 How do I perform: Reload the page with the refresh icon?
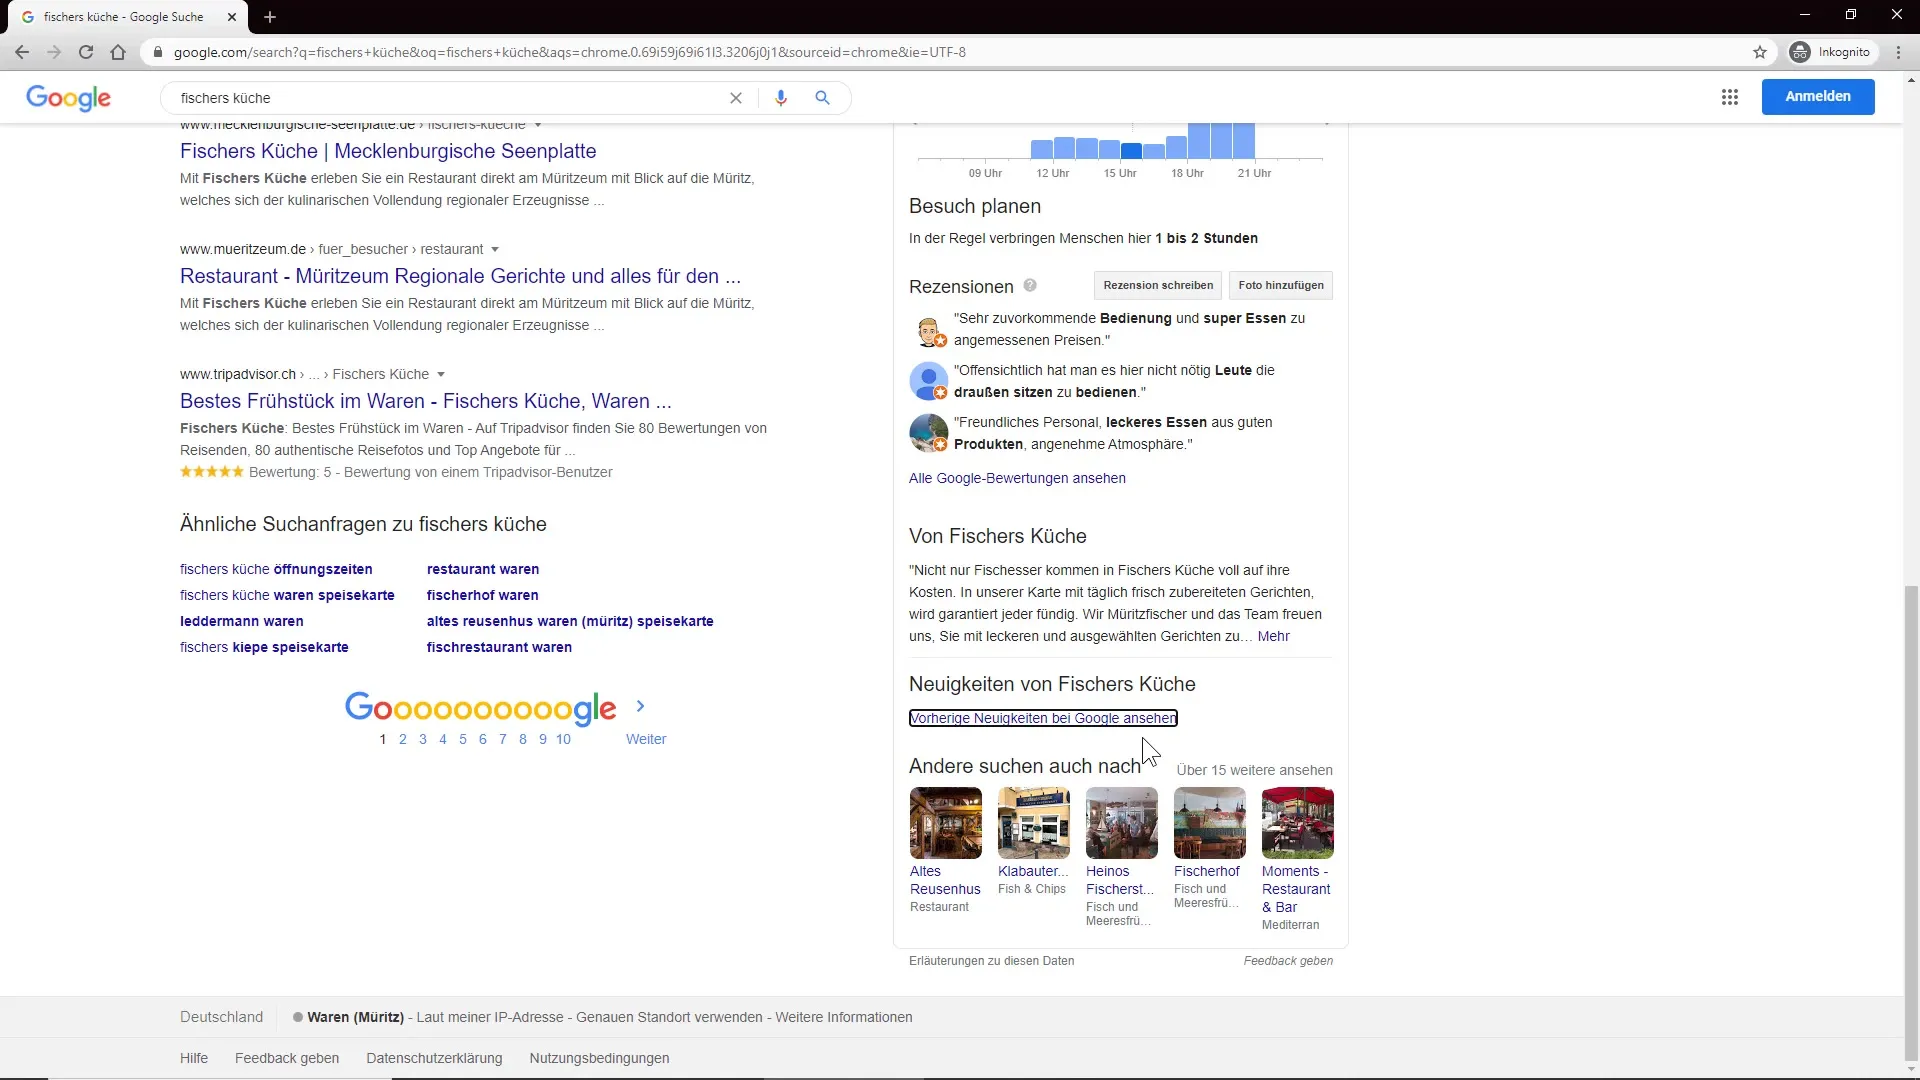(86, 52)
